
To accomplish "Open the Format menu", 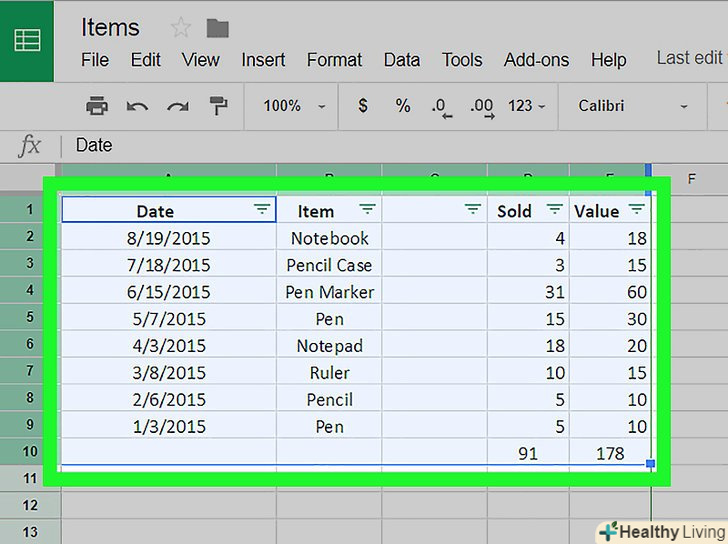I will click(x=334, y=60).
